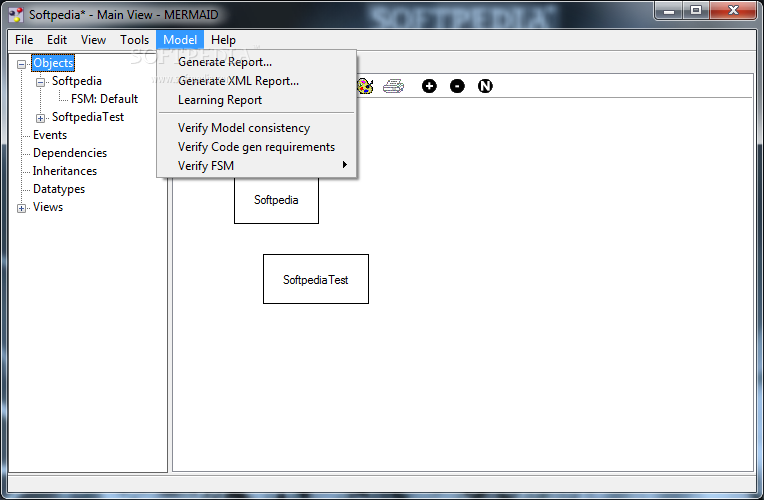Open the Tools menu
Viewport: 764px width, 500px height.
pos(134,40)
